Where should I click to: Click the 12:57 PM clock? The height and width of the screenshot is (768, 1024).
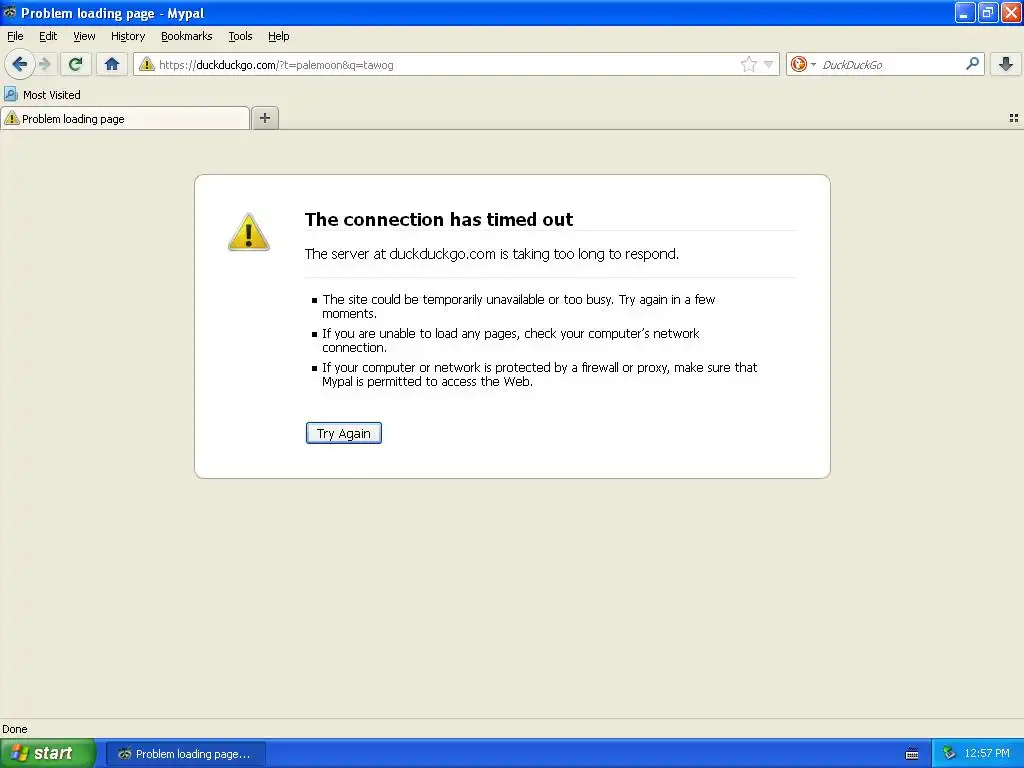(x=987, y=754)
